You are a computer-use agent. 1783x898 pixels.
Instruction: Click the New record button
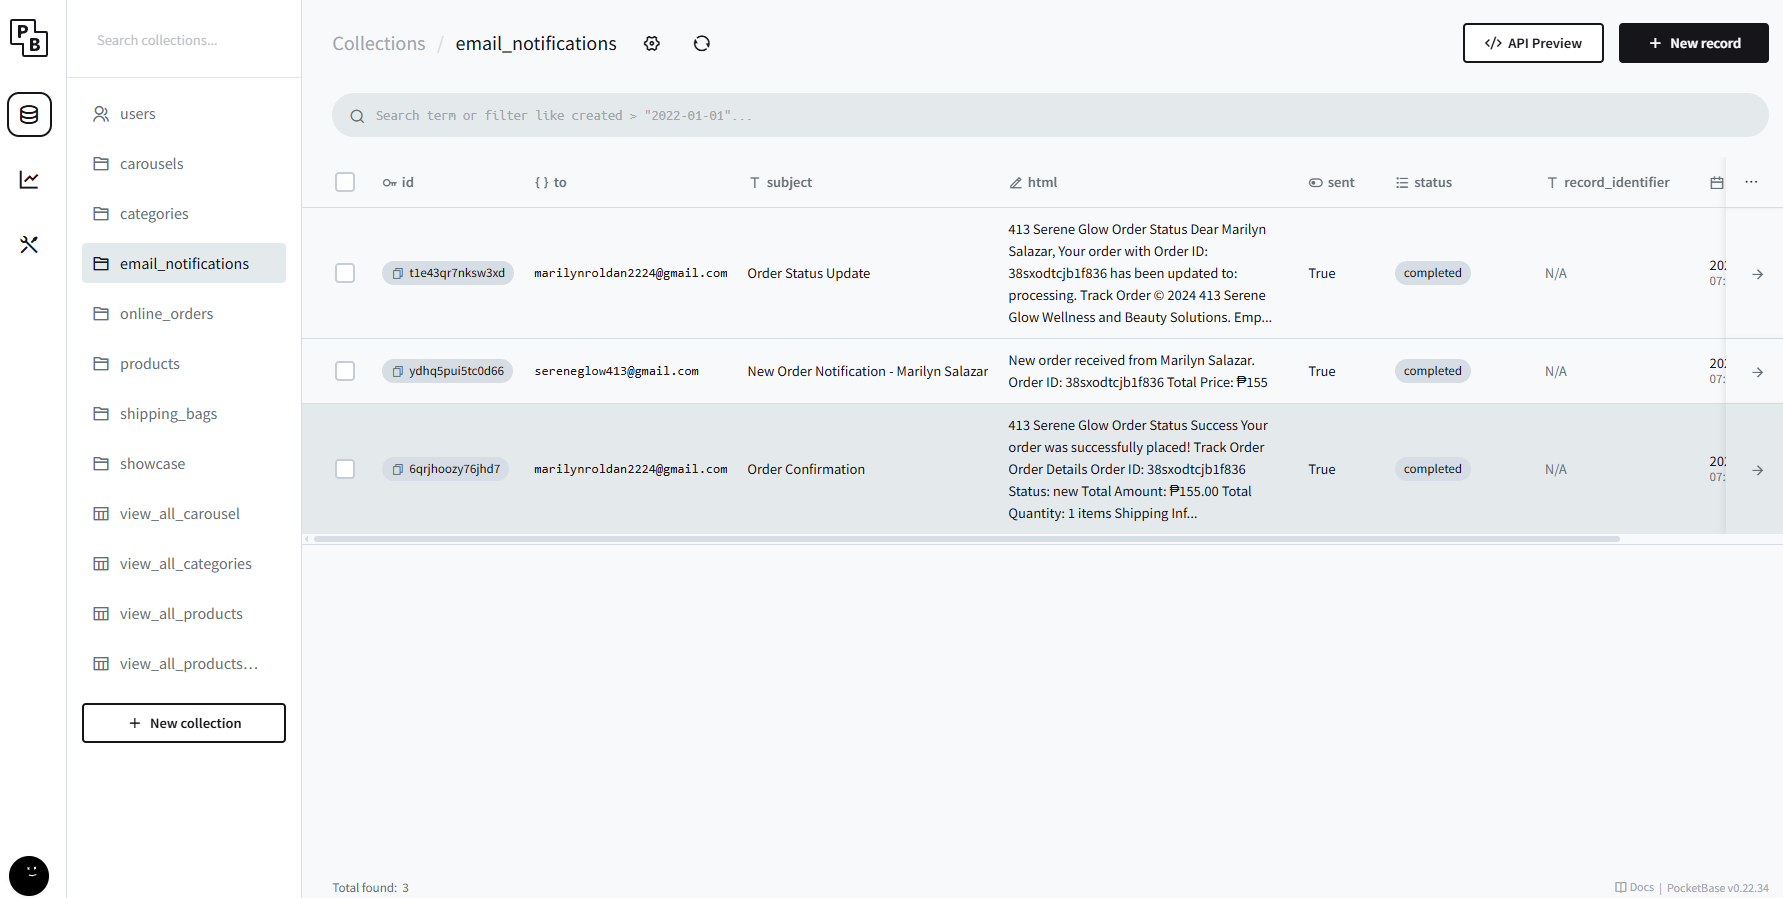[1694, 43]
